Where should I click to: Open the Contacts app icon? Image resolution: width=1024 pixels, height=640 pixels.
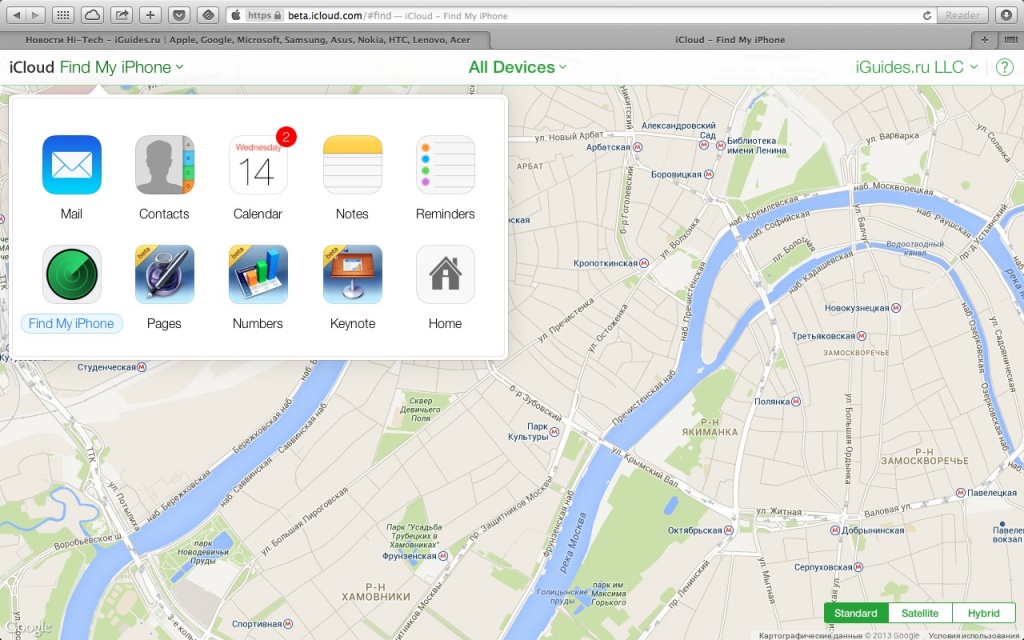164,165
